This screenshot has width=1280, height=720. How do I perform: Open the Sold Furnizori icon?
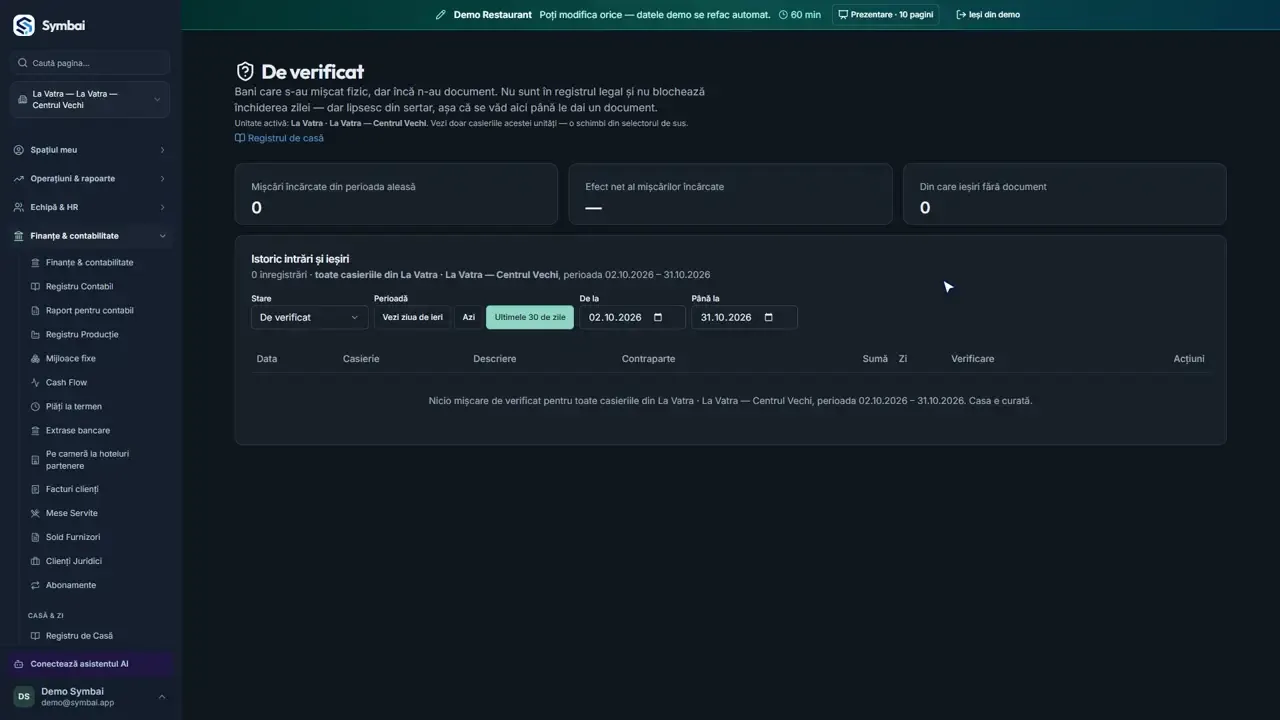tap(36, 538)
